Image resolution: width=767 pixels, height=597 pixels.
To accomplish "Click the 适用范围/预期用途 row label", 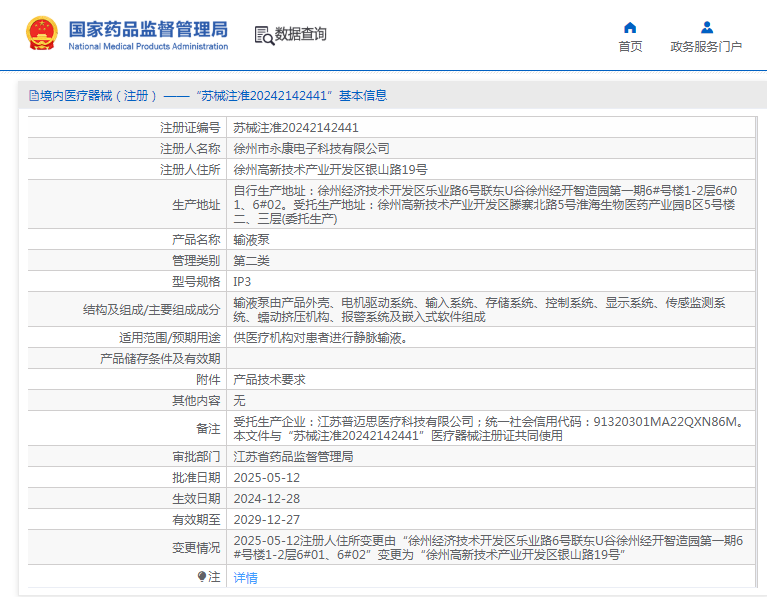I will click(x=170, y=338).
